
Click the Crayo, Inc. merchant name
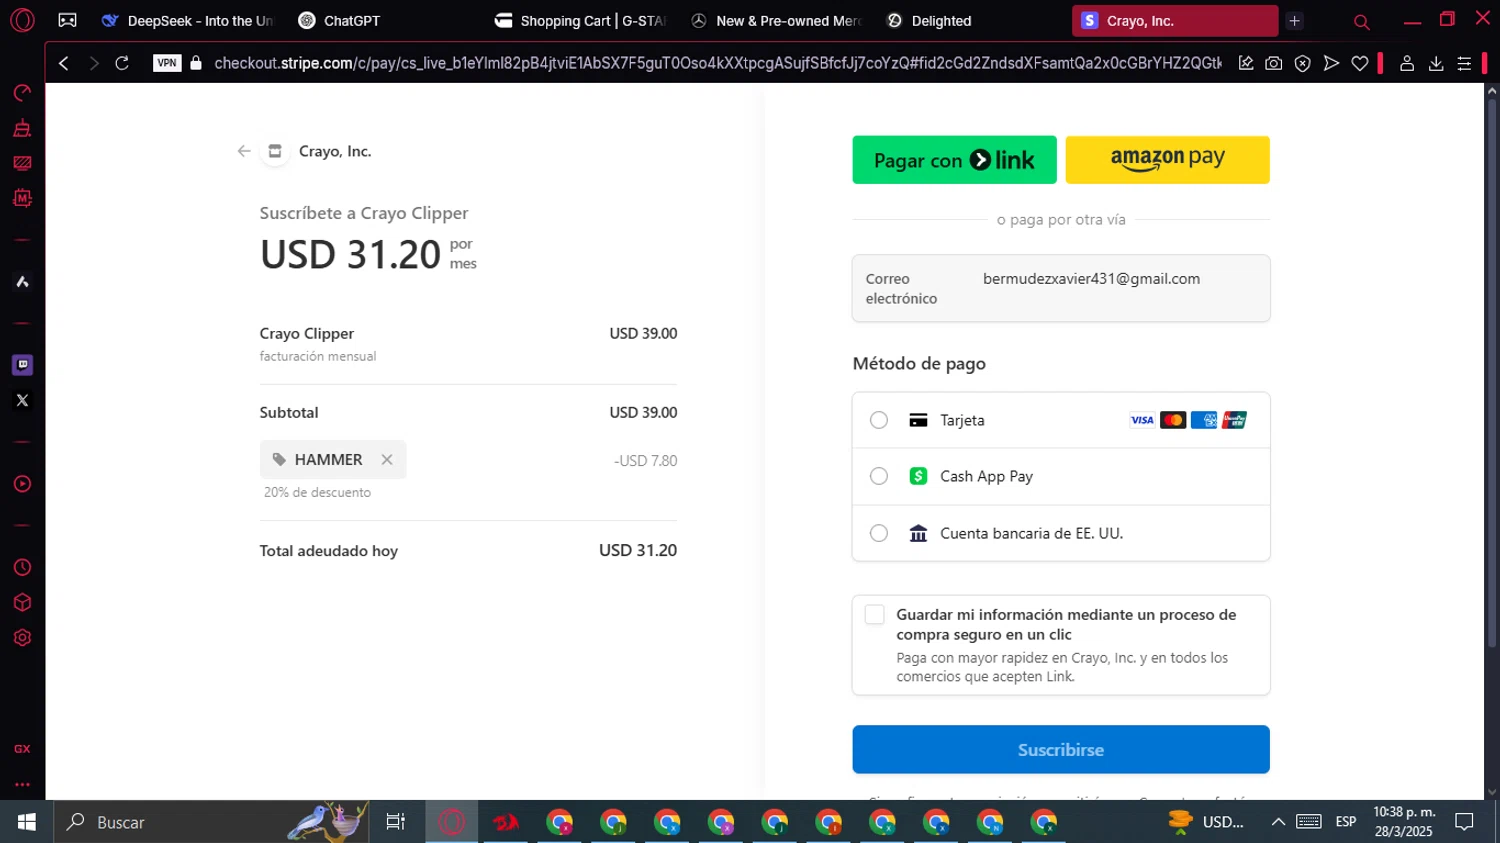click(x=335, y=151)
